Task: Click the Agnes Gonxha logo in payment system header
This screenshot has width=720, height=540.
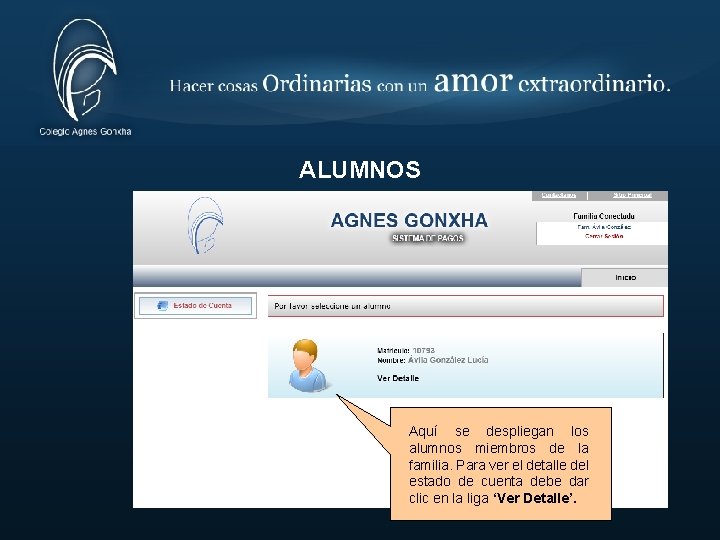Action: click(x=205, y=225)
